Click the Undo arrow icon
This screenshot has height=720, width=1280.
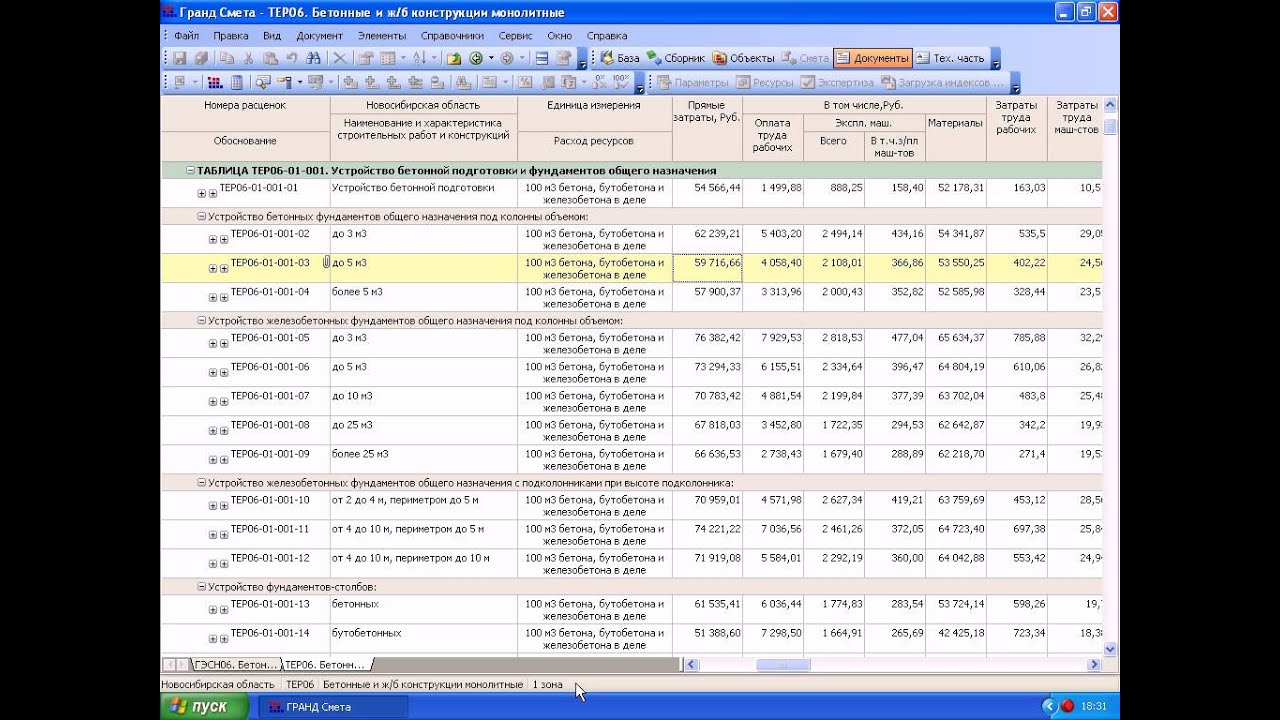click(x=291, y=58)
